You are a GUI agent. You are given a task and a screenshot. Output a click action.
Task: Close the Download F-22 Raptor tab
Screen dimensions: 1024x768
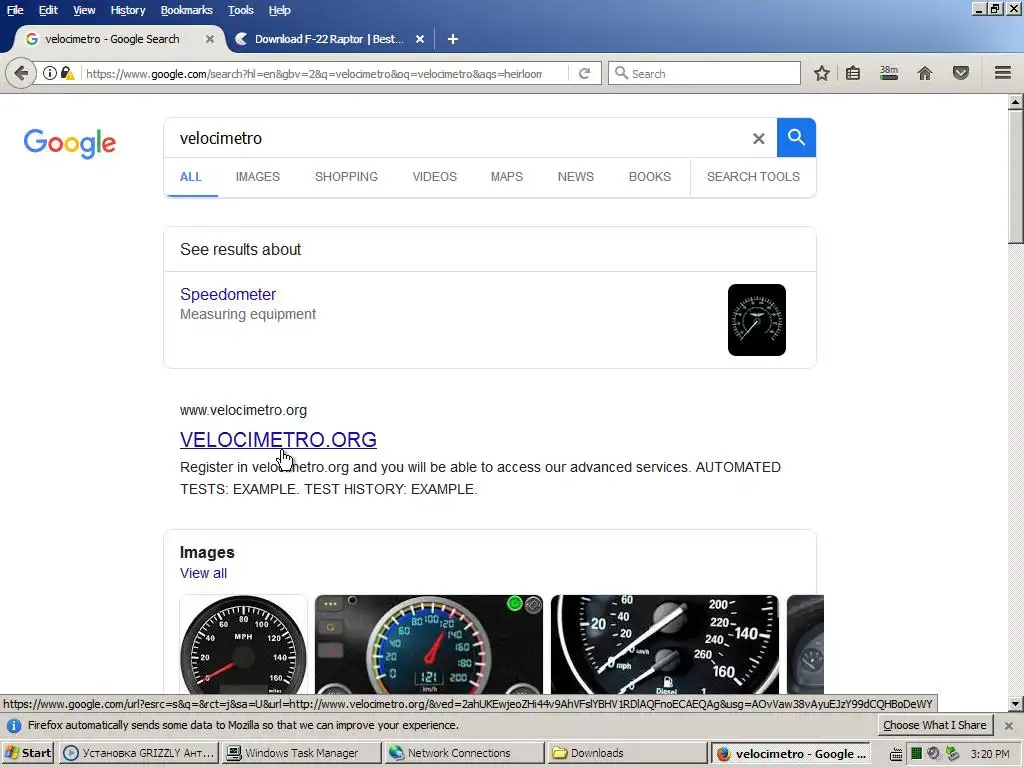[420, 39]
